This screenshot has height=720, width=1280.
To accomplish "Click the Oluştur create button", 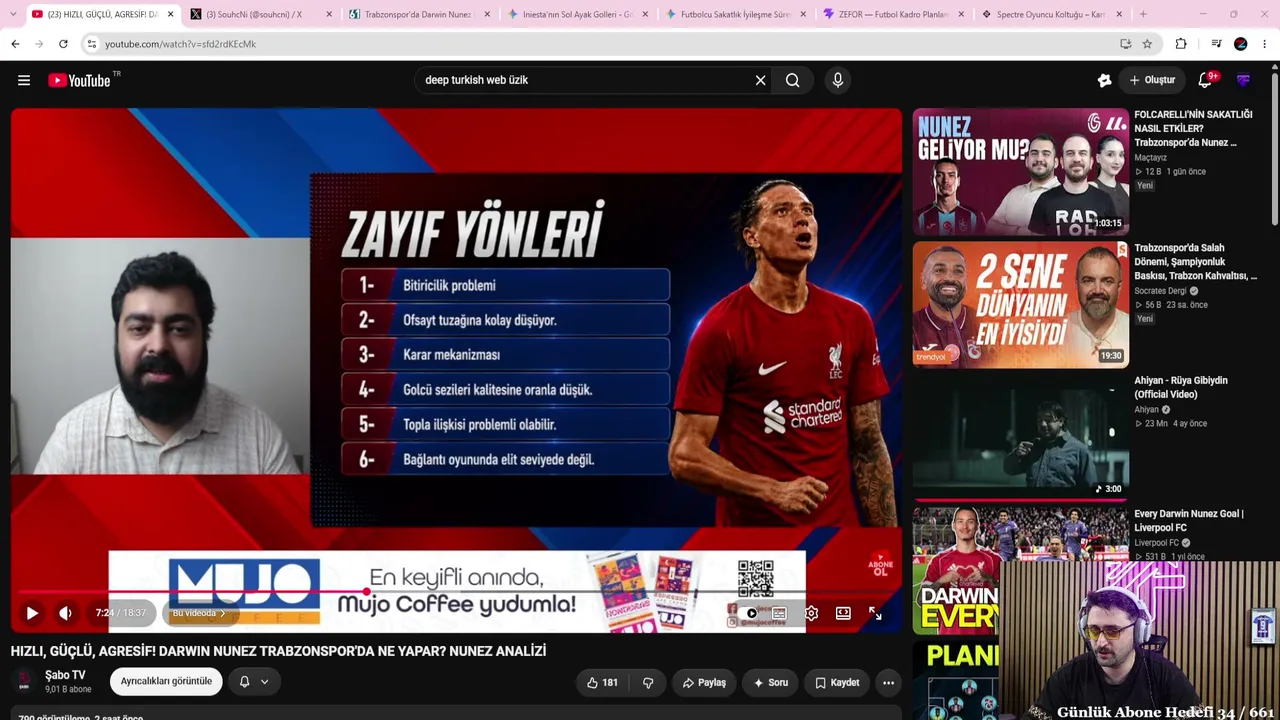I will point(1152,80).
